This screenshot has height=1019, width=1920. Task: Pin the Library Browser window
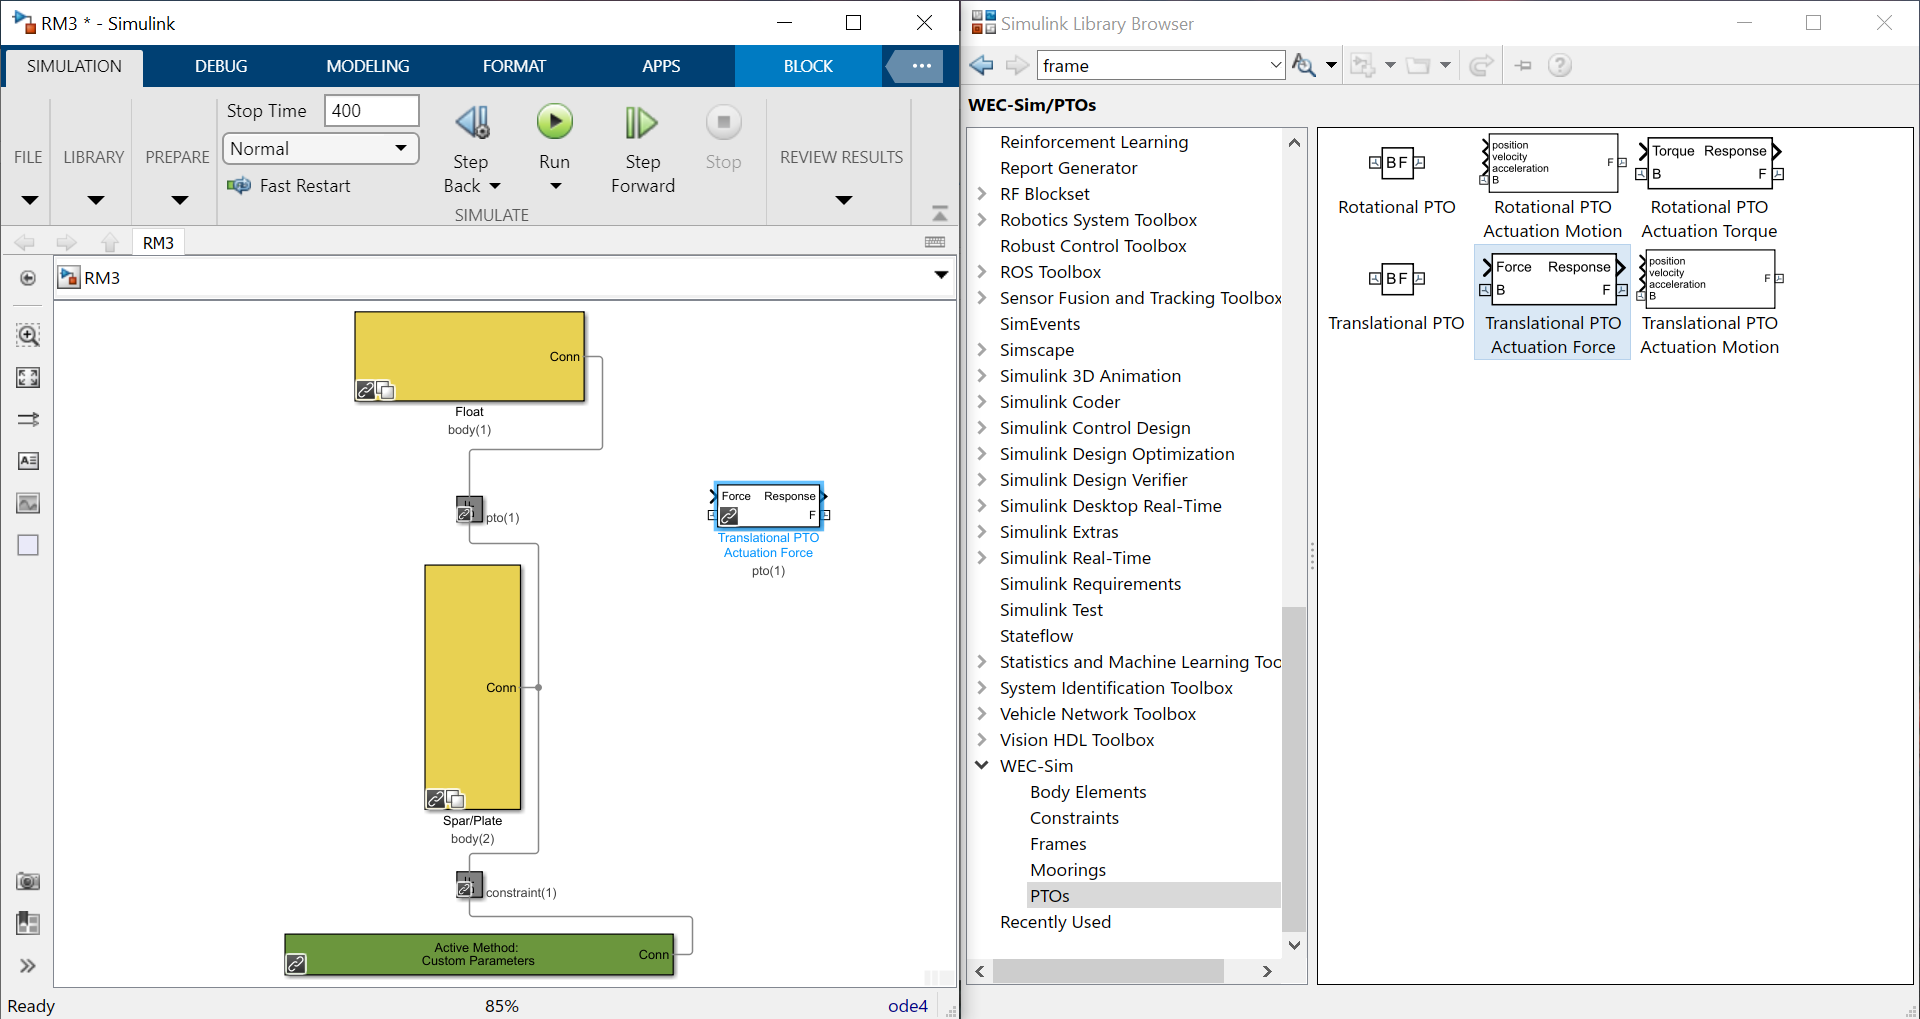pos(1524,65)
